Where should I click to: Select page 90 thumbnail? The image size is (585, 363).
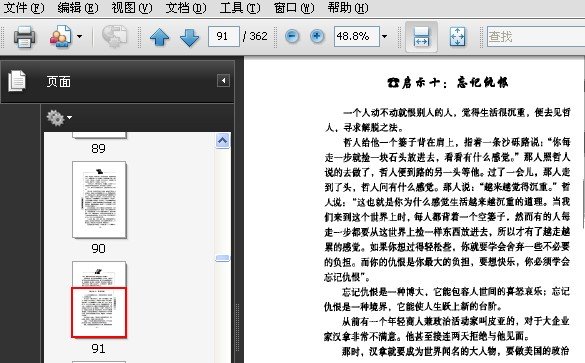tap(99, 200)
